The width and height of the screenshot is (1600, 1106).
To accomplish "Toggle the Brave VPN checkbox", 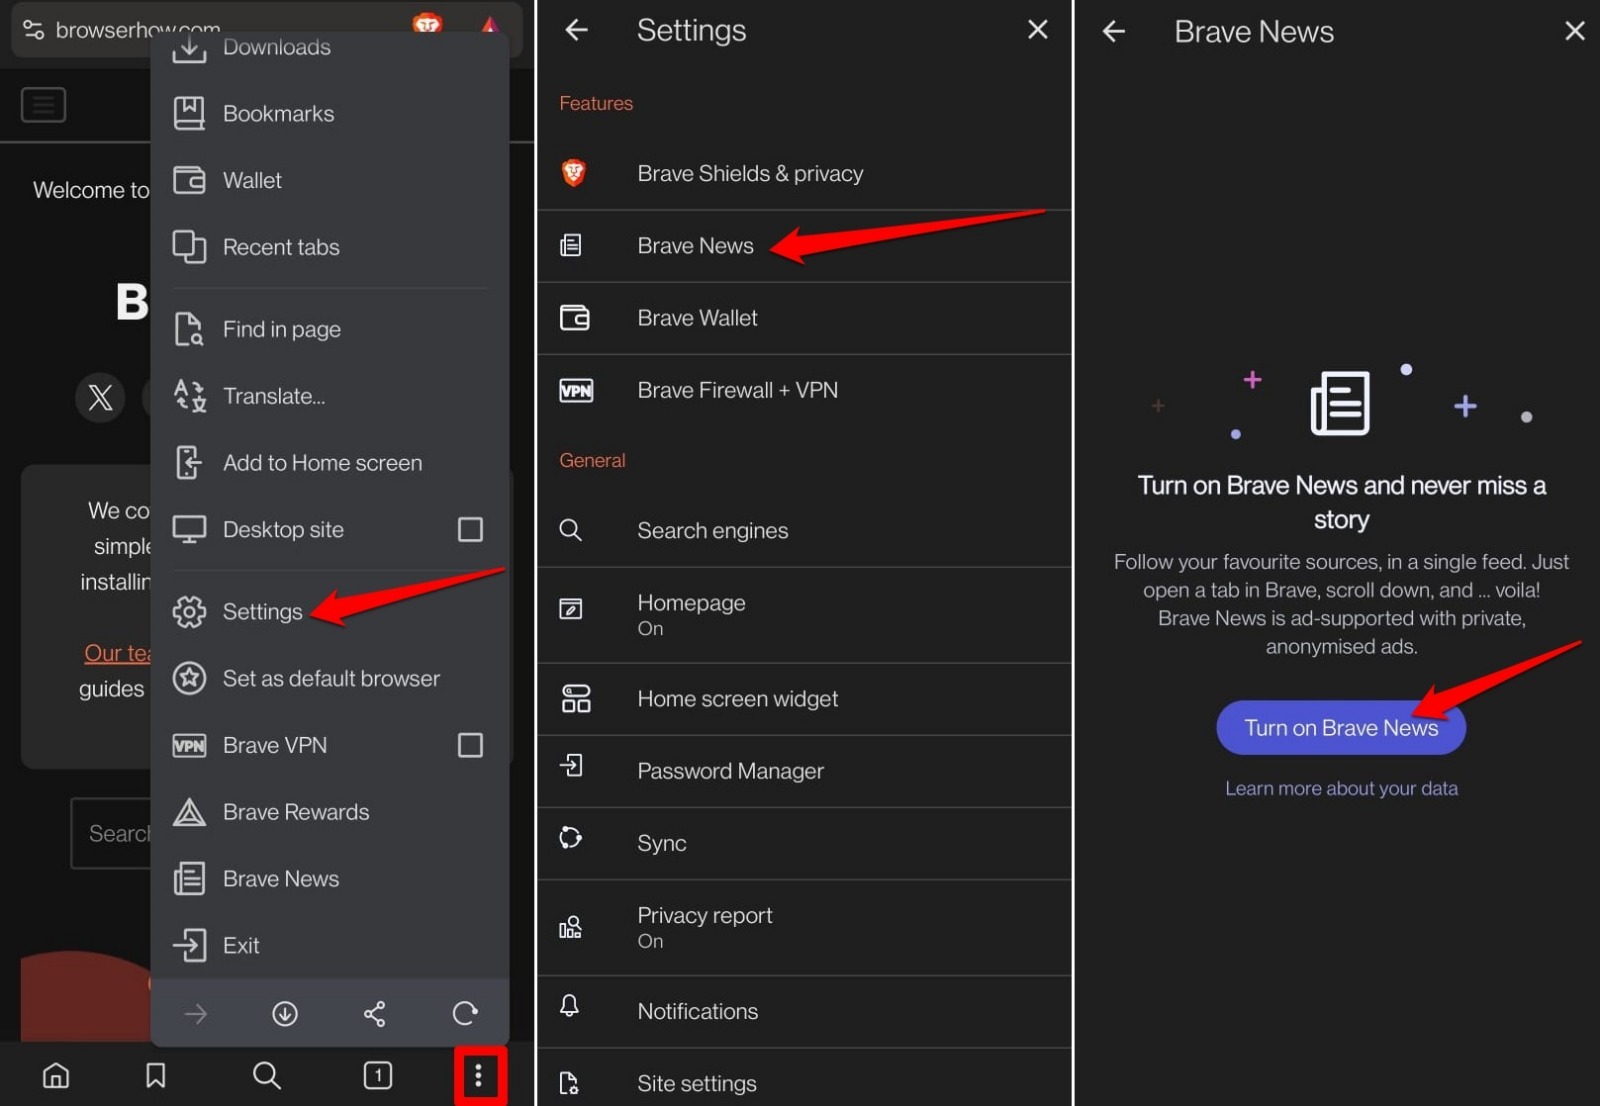I will [x=470, y=745].
